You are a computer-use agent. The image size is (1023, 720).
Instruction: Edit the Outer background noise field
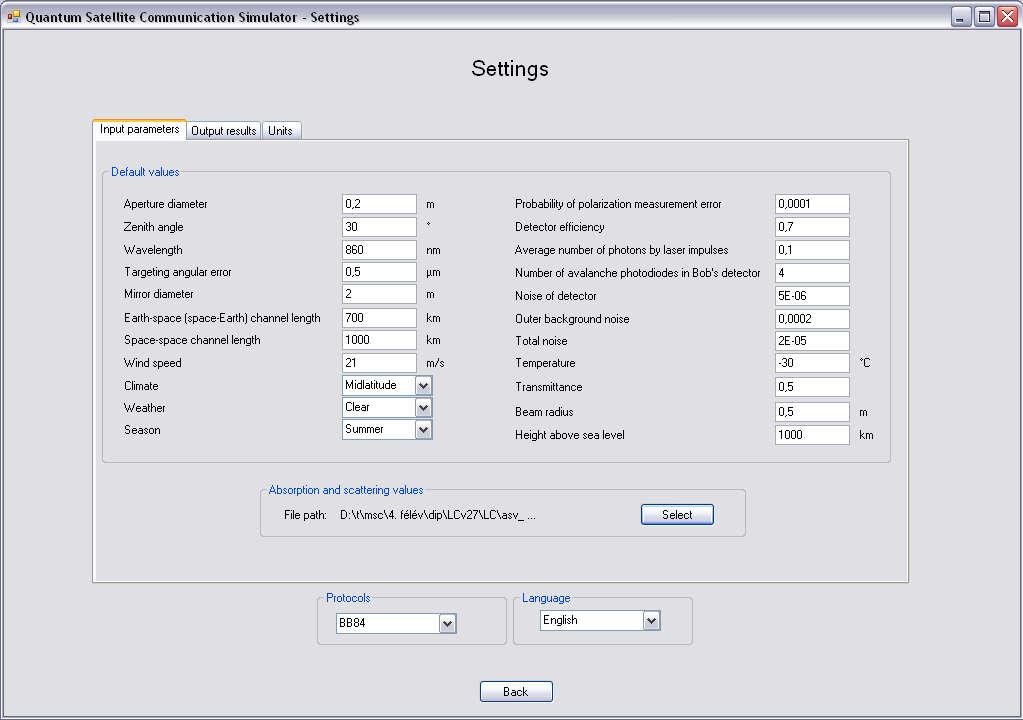pos(812,318)
